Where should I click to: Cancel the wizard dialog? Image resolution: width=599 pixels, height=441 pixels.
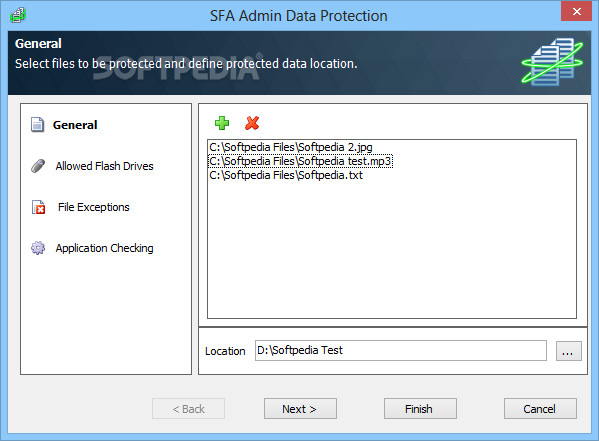(x=540, y=409)
